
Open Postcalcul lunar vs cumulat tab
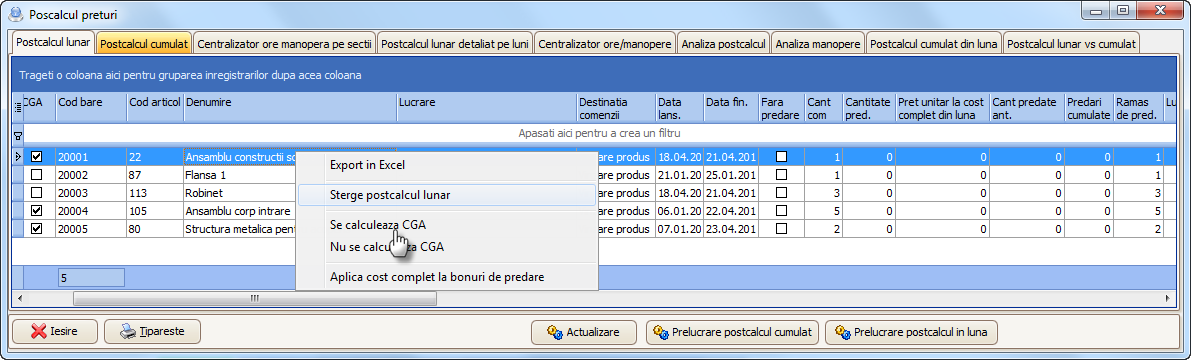coord(1071,44)
